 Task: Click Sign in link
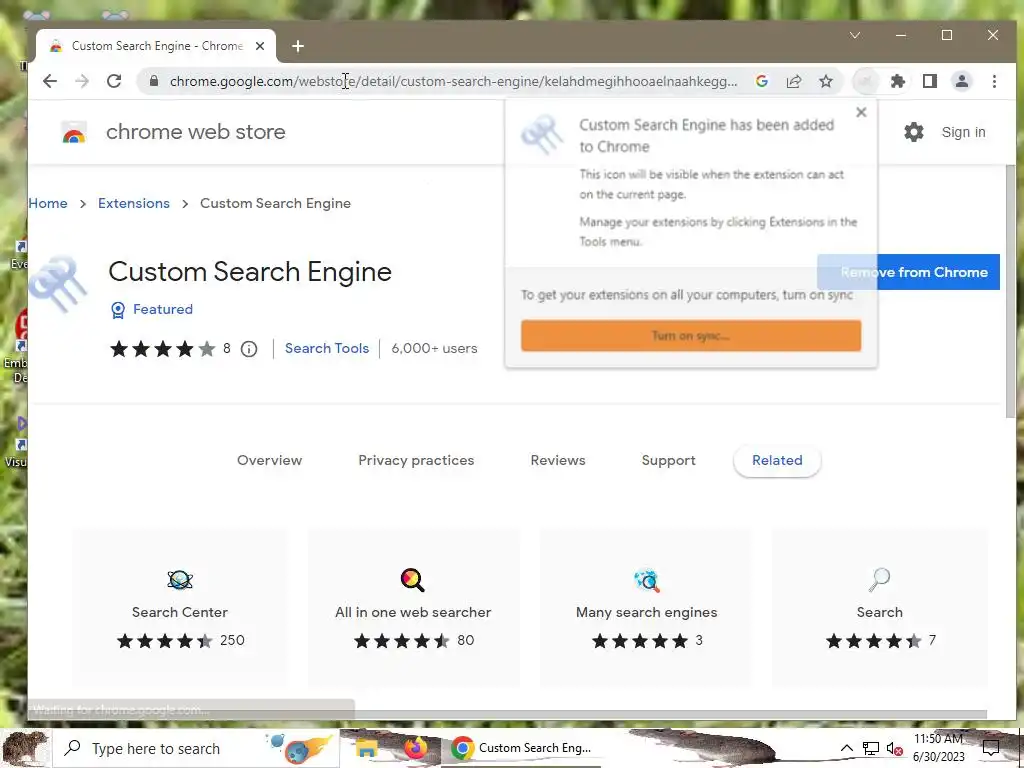coord(963,132)
